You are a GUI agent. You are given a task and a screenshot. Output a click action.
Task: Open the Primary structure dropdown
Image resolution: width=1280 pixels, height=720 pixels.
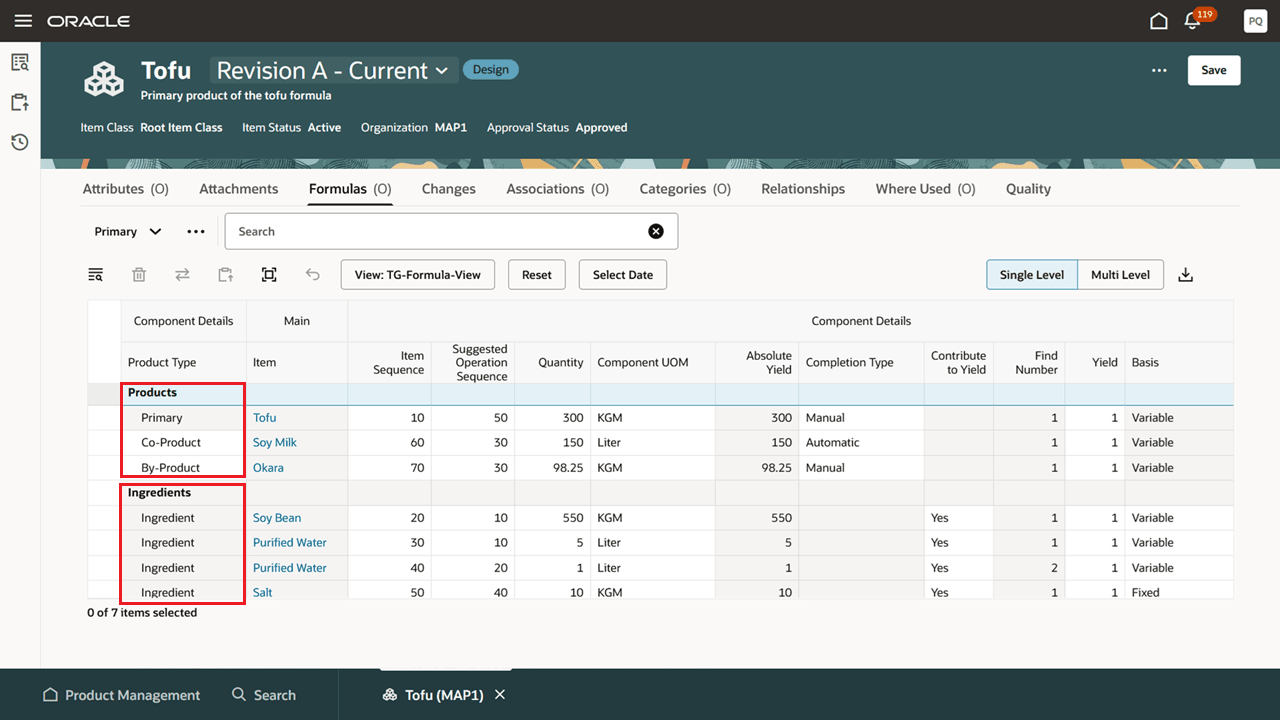[128, 231]
